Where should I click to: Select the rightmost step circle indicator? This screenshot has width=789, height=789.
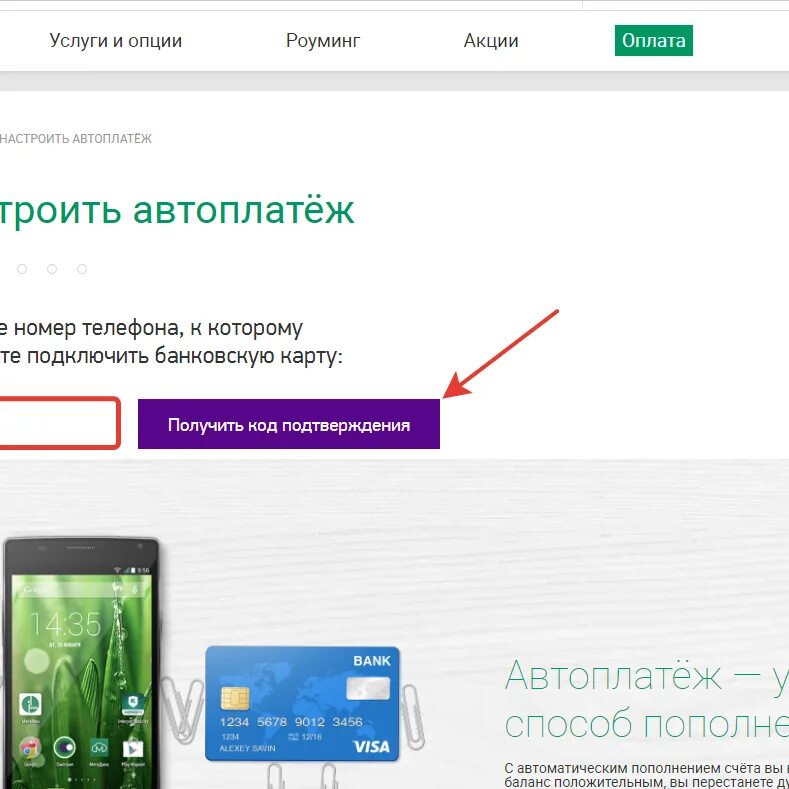pyautogui.click(x=82, y=269)
